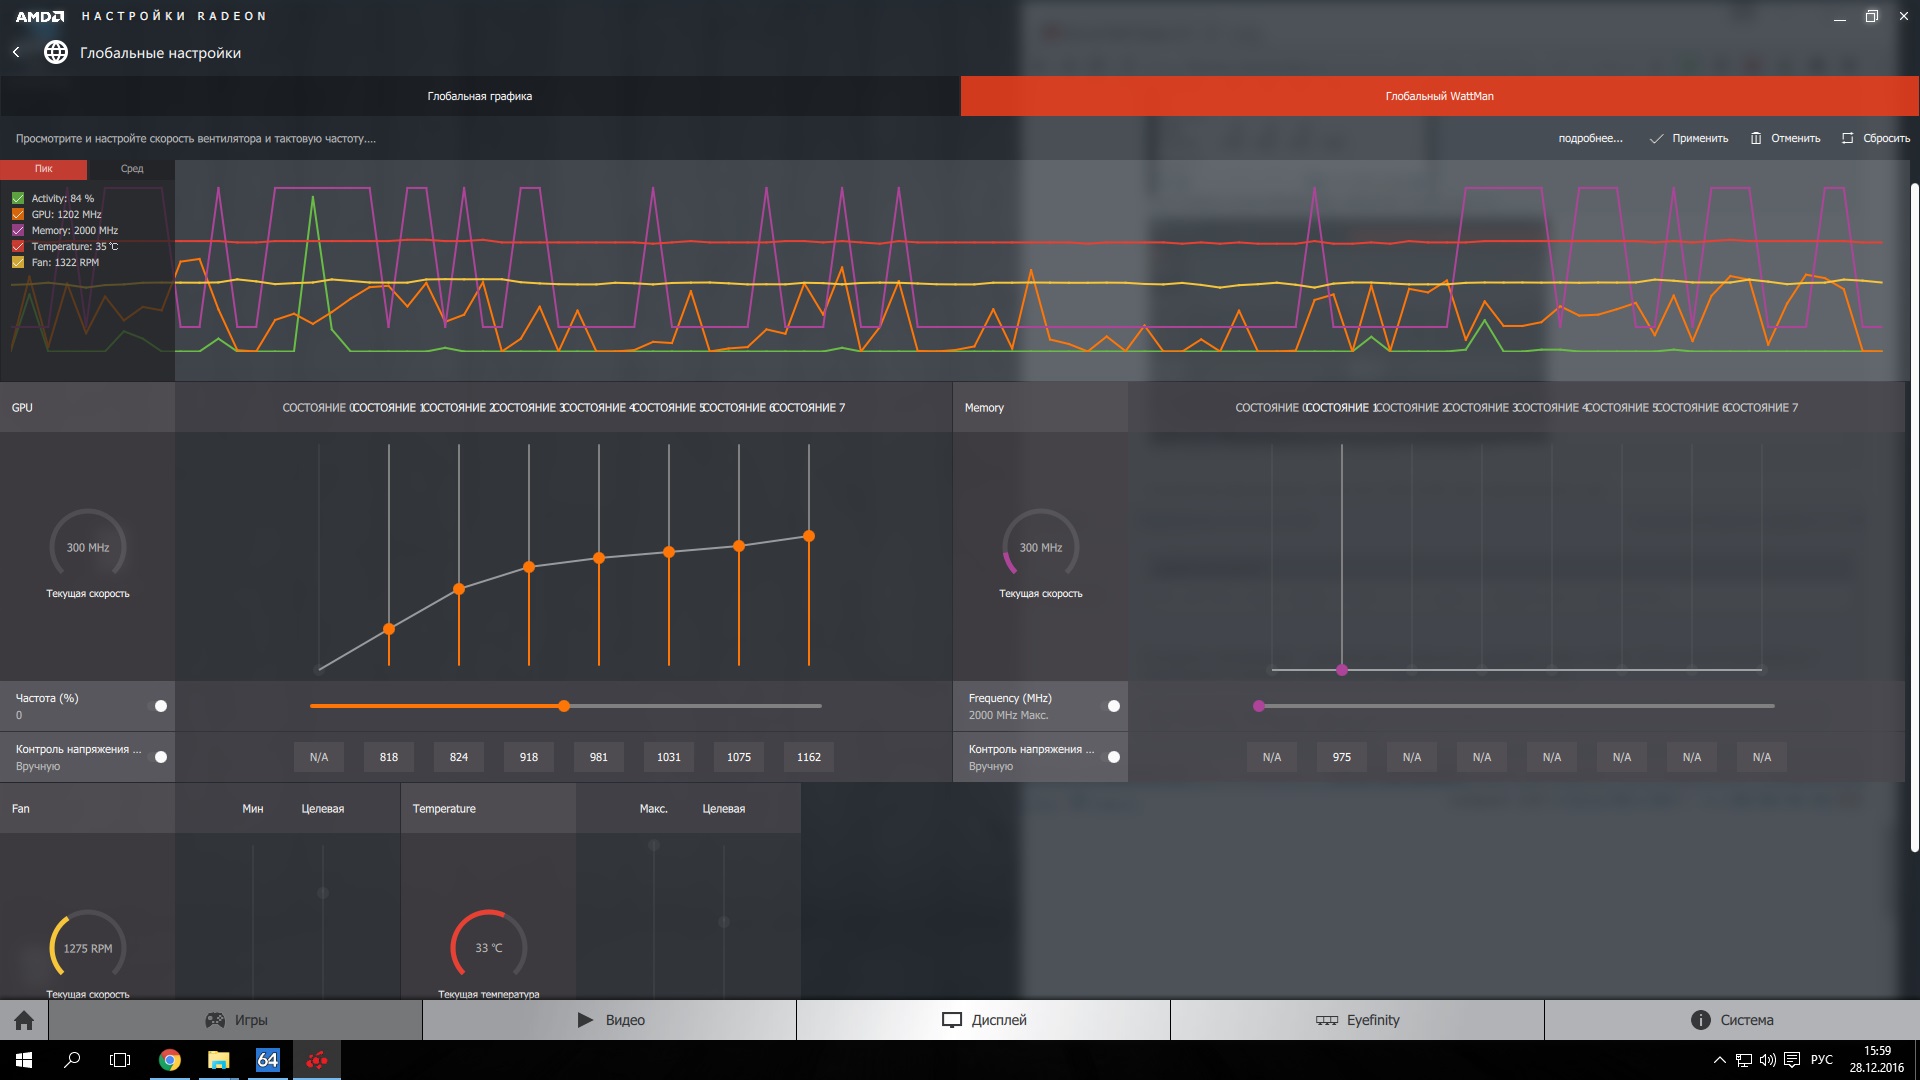Click the Apply checkmark button

[x=1689, y=138]
